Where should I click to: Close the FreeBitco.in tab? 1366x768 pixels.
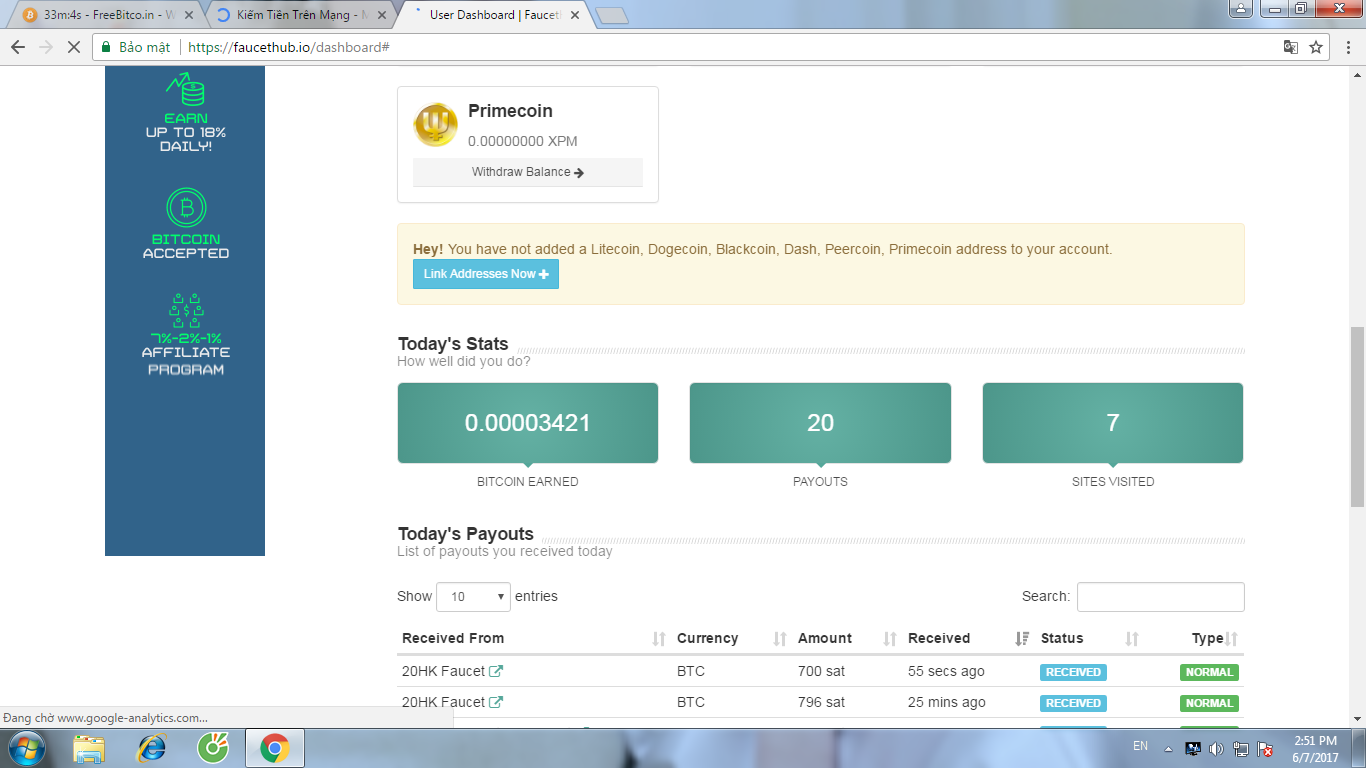pyautogui.click(x=189, y=15)
